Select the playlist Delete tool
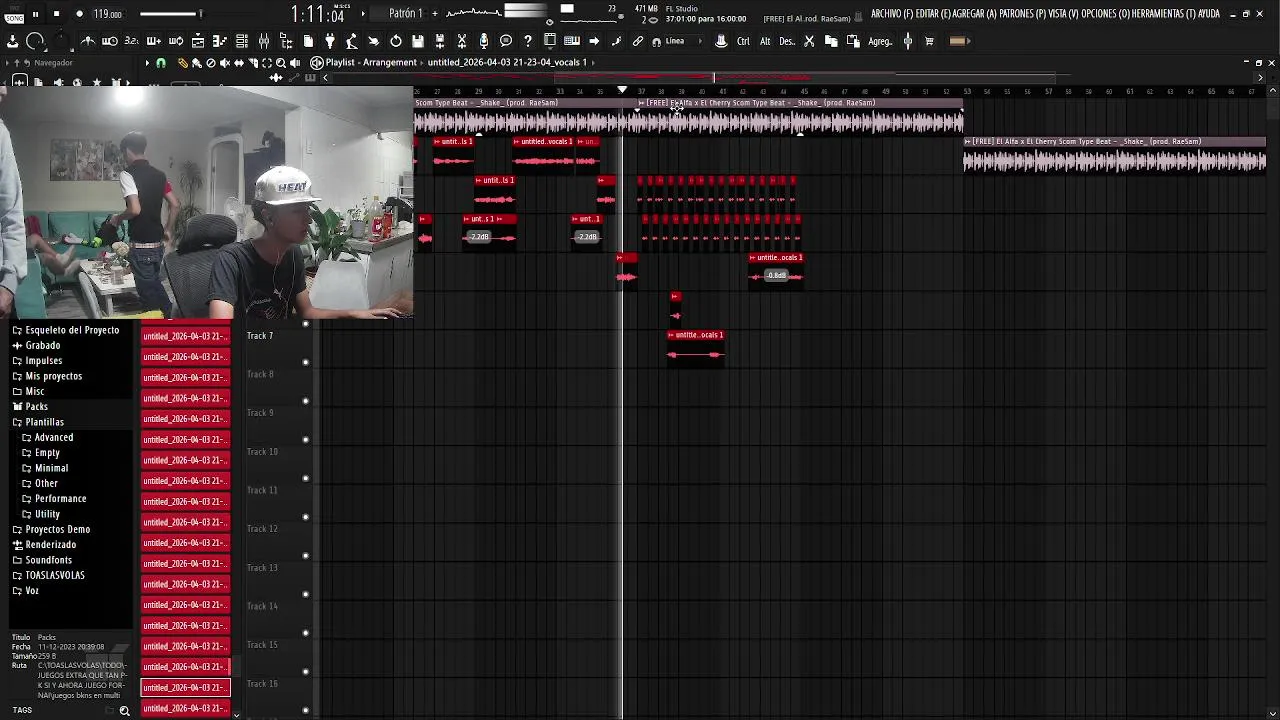Screen dimensions: 1280x720 coord(210,62)
